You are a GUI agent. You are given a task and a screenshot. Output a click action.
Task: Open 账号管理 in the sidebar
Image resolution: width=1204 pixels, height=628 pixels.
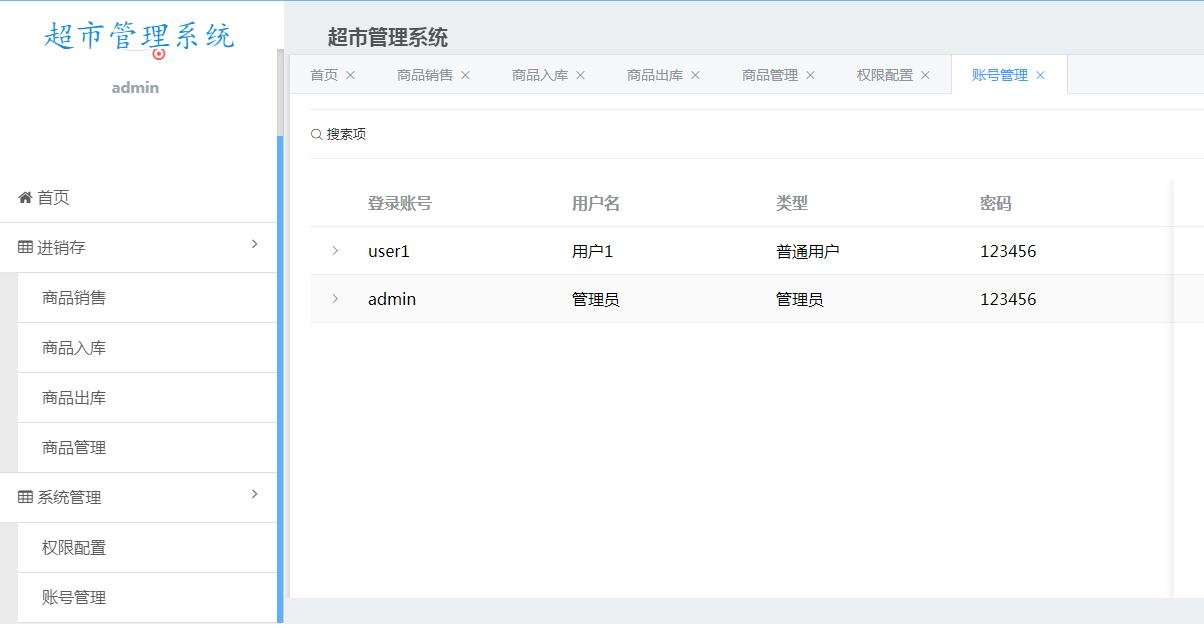click(x=147, y=598)
